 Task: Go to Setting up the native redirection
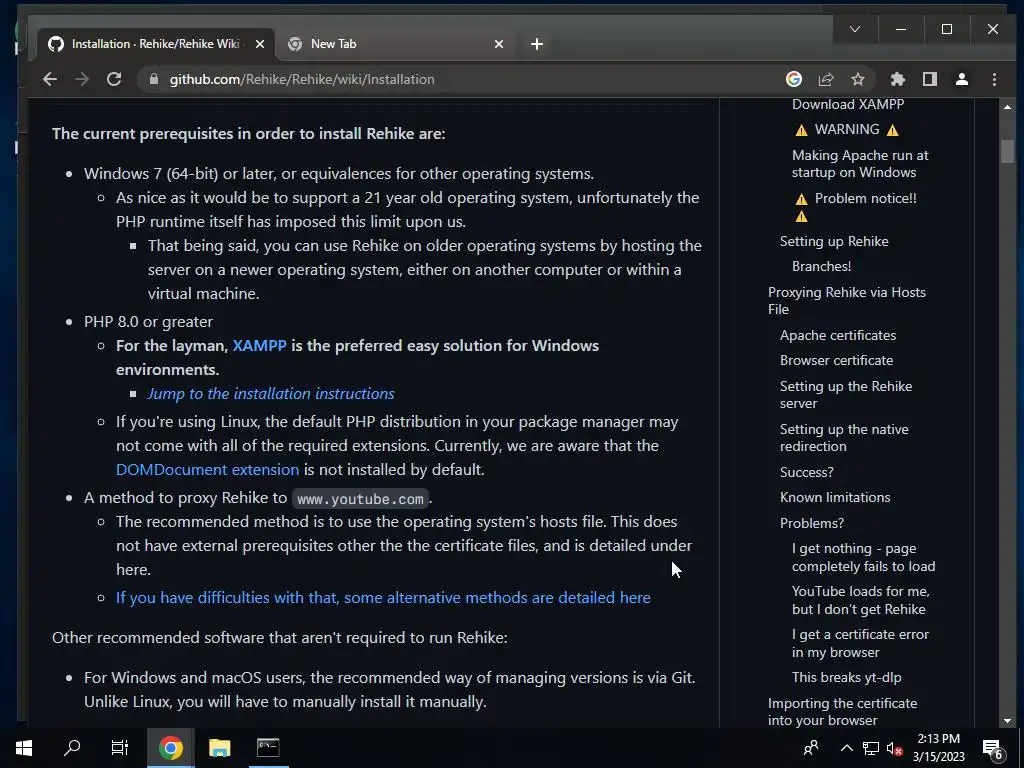[844, 438]
